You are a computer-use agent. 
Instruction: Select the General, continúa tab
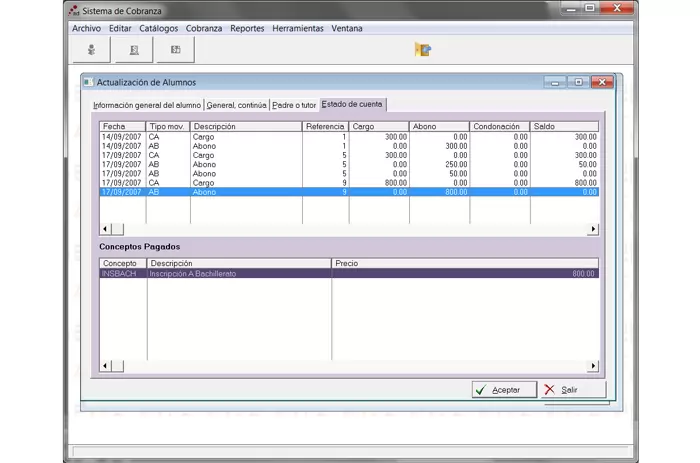coord(237,104)
